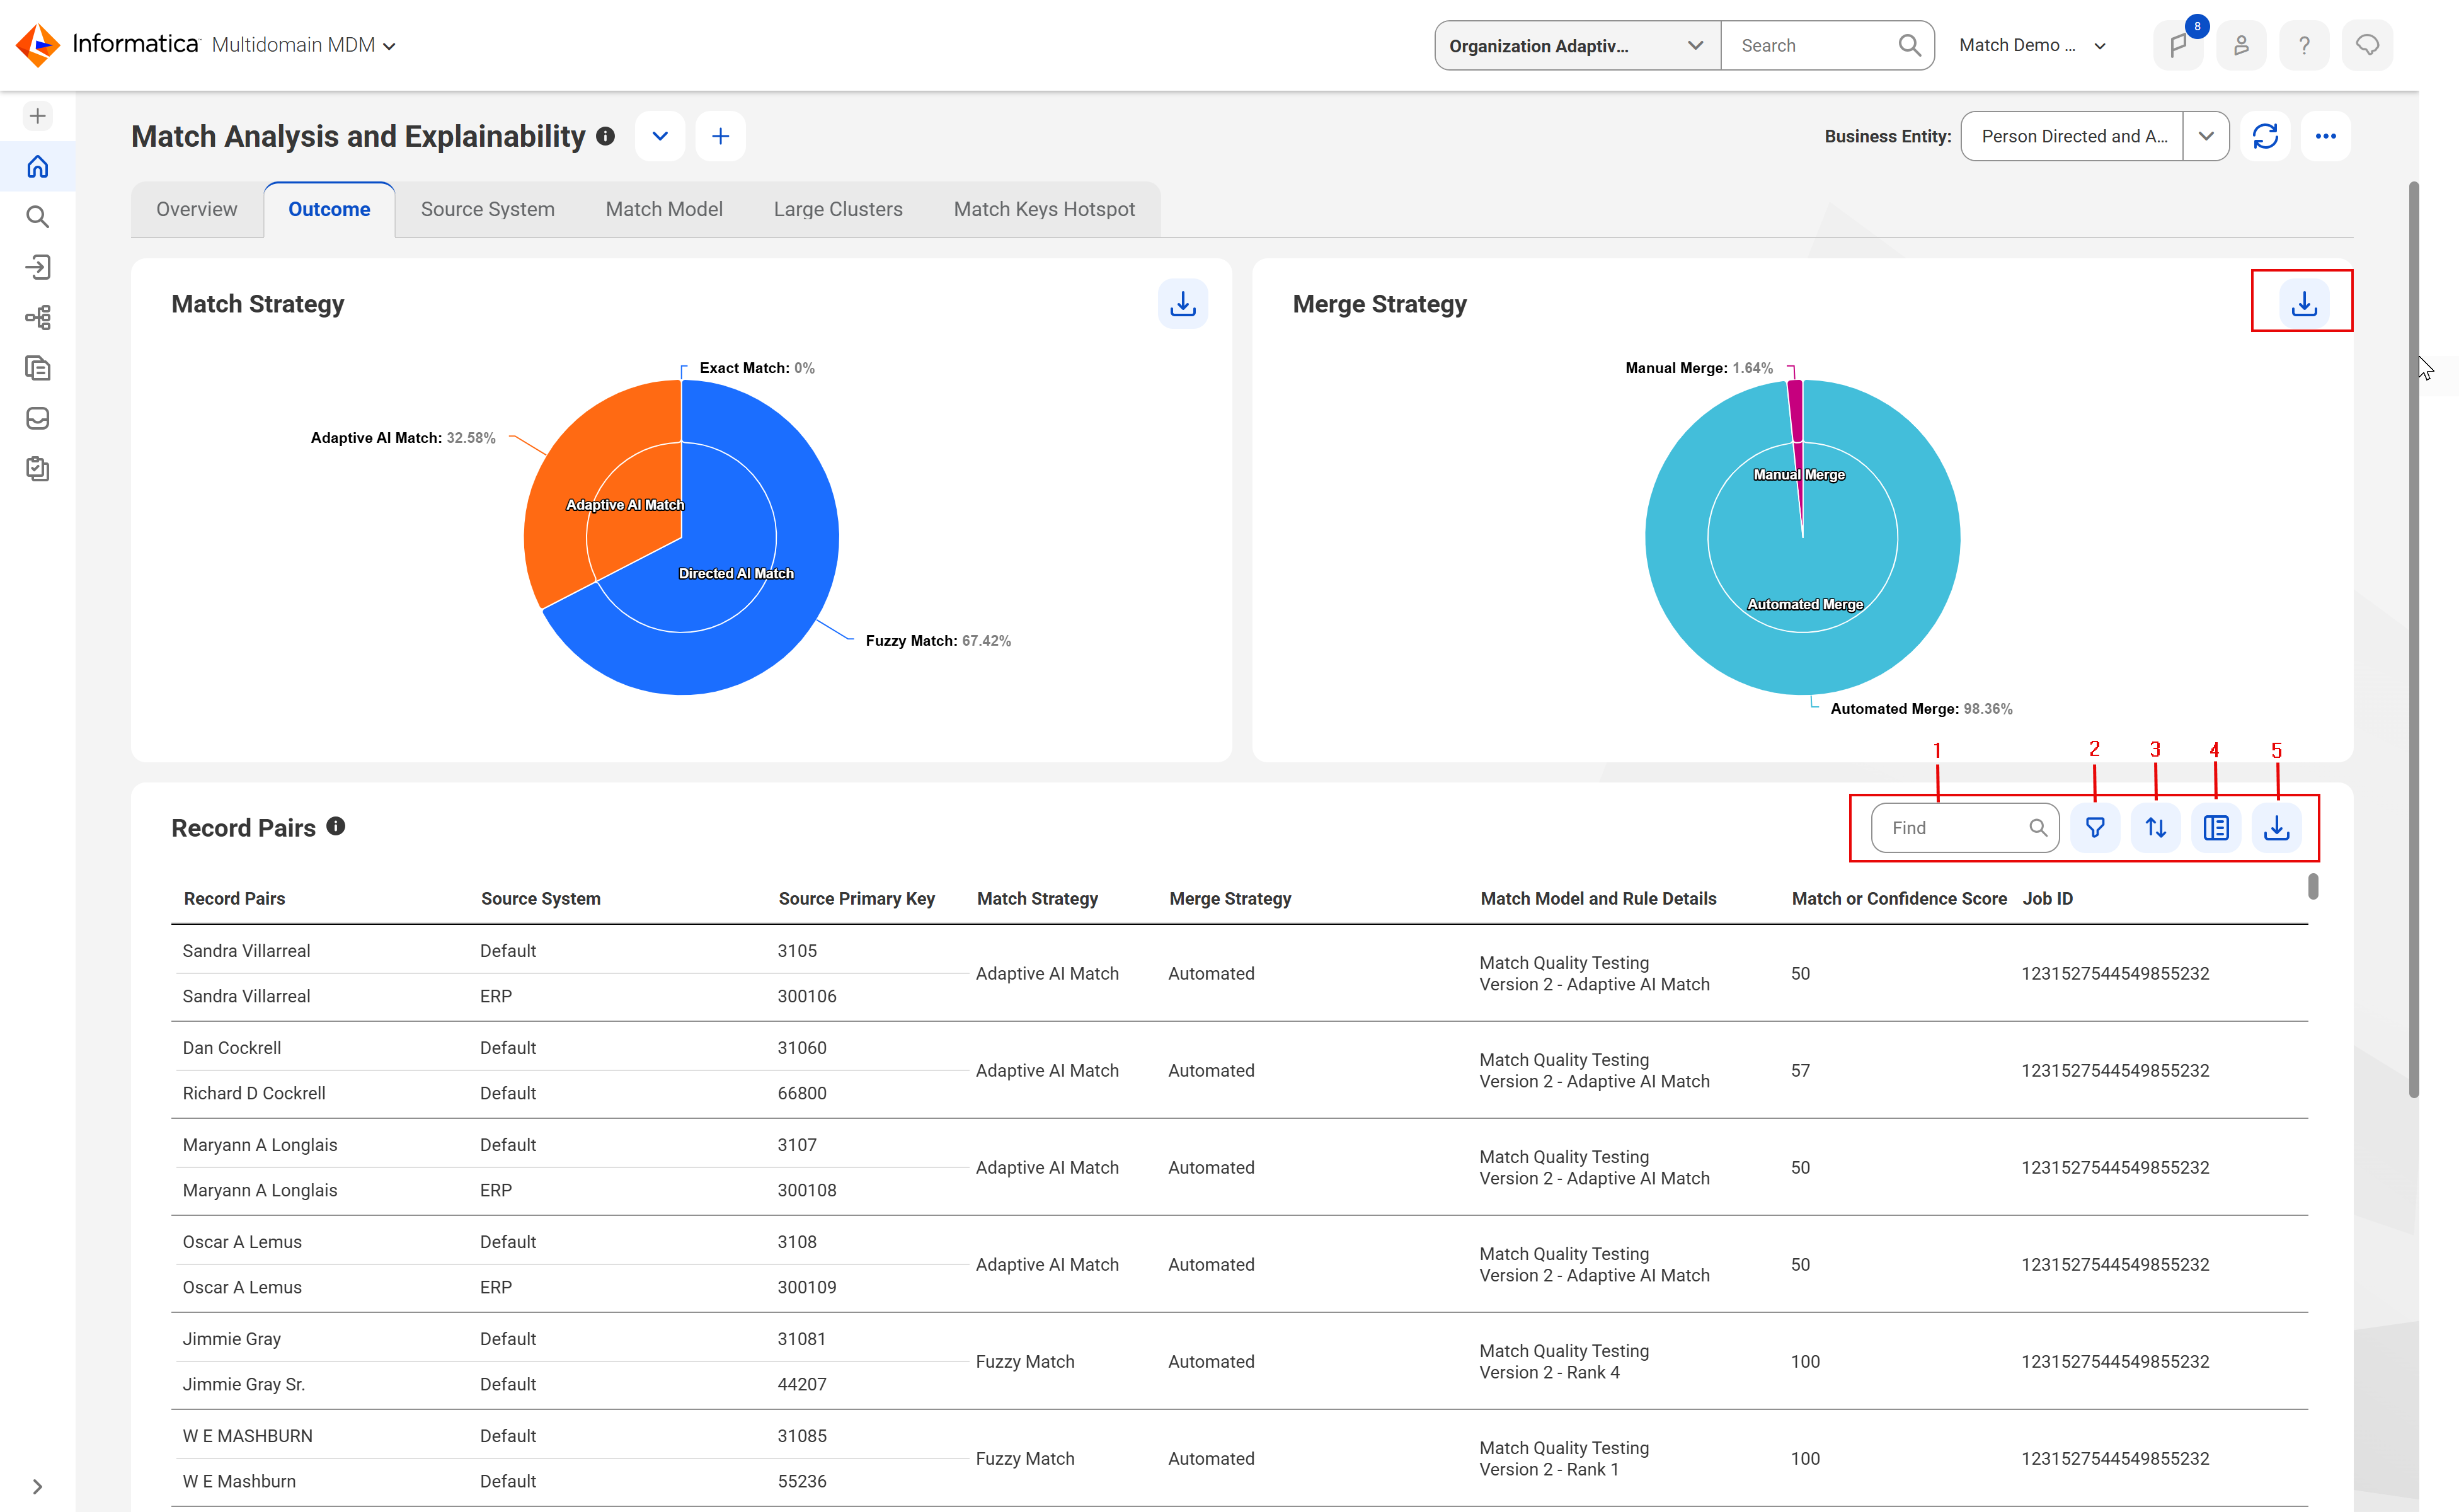Click source primary key 300109
This screenshot has width=2459, height=1512.
click(807, 1287)
